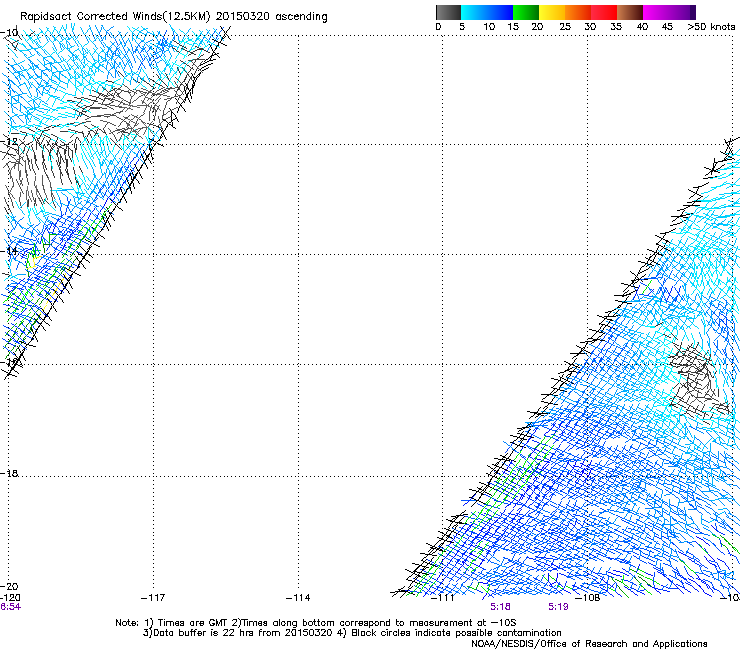Click the magenta 40-45 knots legend swatch

(656, 12)
